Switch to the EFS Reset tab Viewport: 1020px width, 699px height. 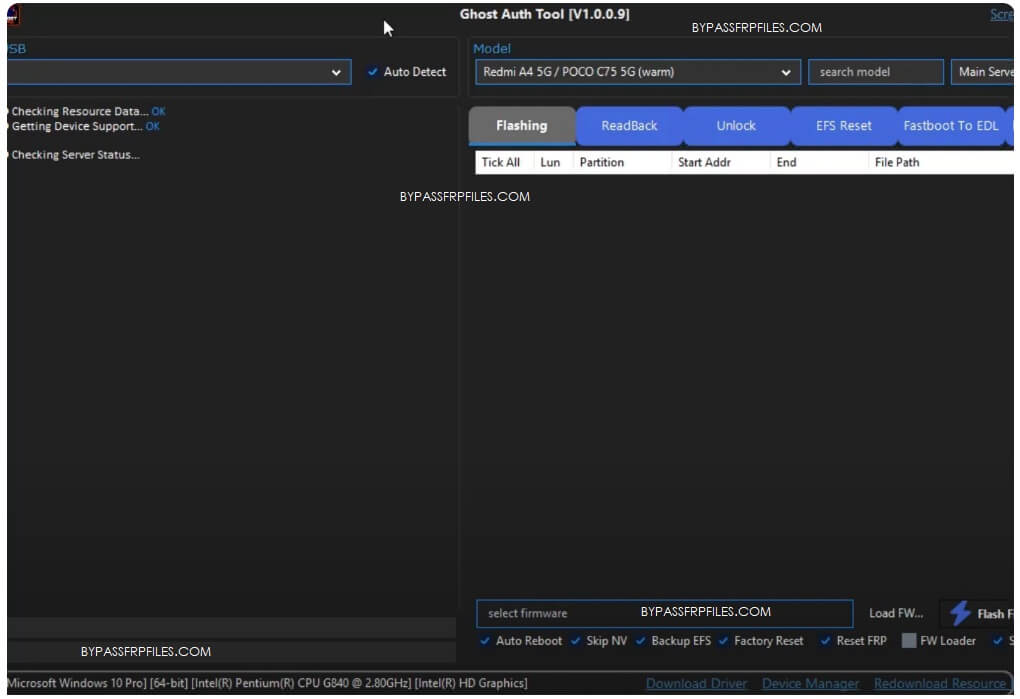844,125
